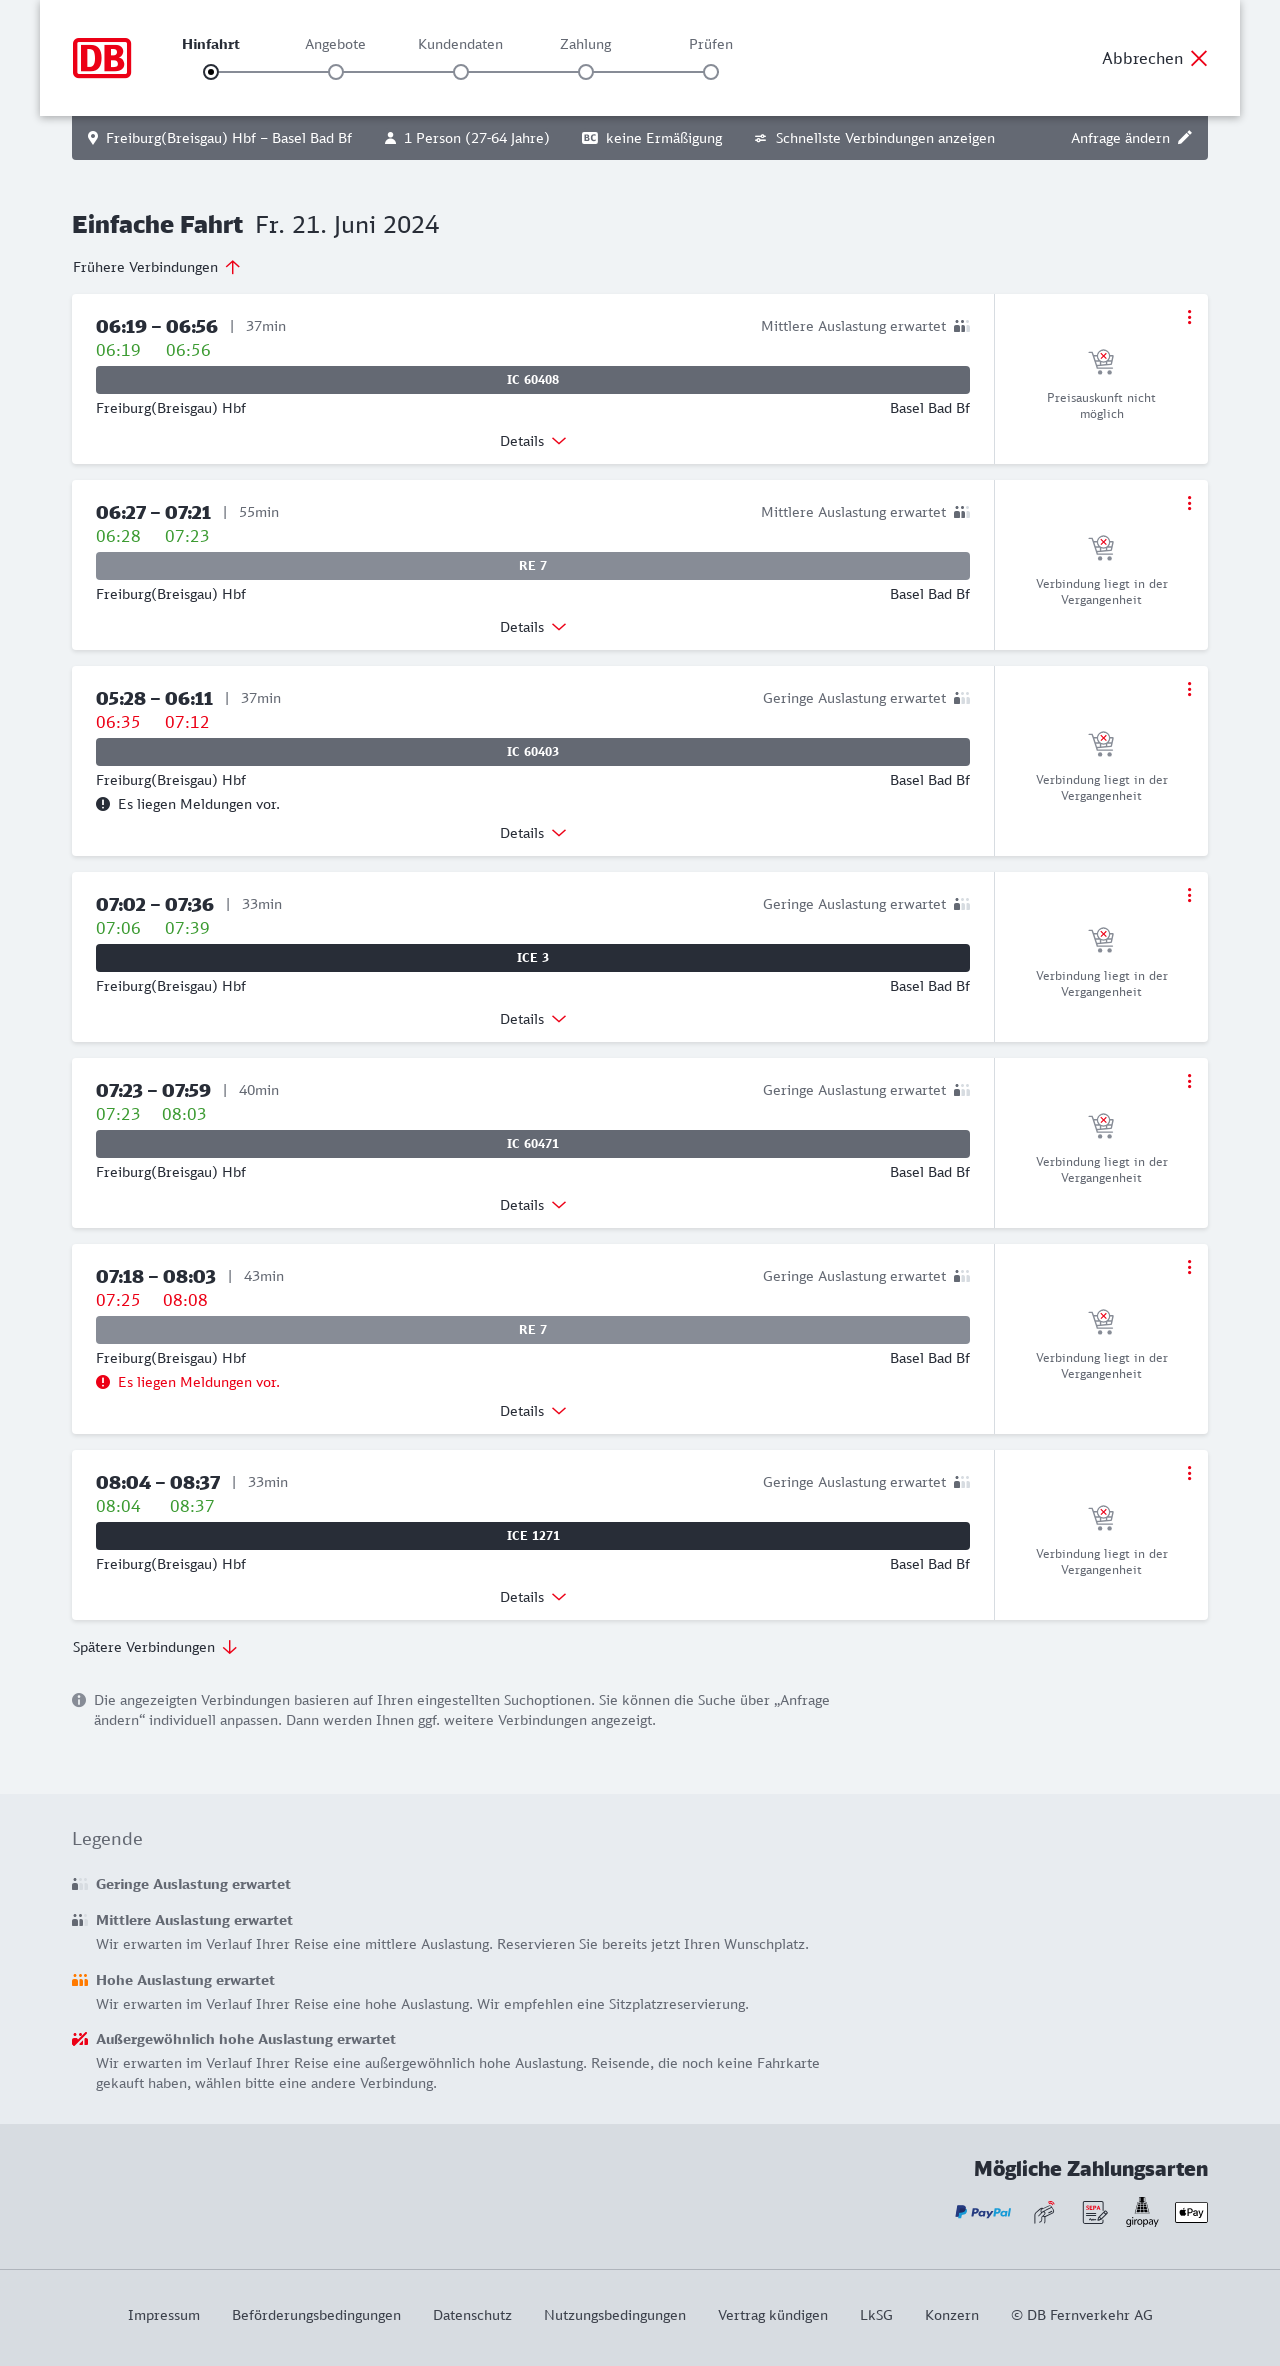The width and height of the screenshot is (1280, 2366).
Task: Expand Details for the IC 60408 connection
Action: (533, 441)
